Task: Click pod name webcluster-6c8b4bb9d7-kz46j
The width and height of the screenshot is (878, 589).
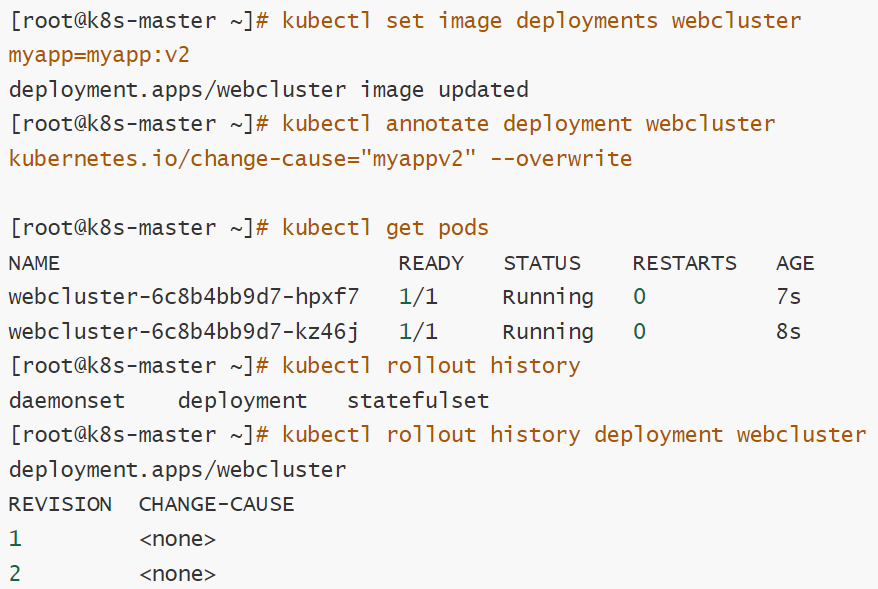Action: point(184,331)
